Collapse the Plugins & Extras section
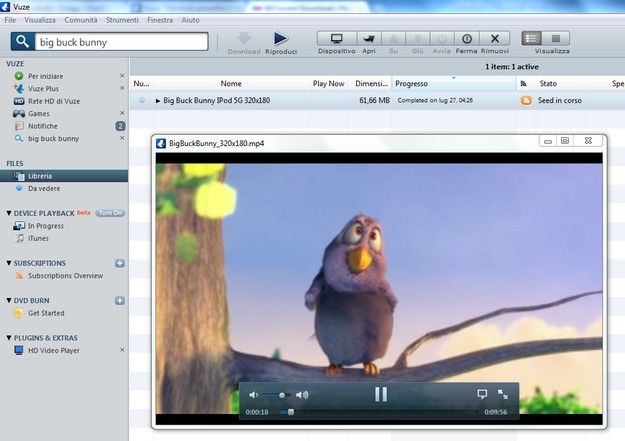This screenshot has width=625, height=441. 9,338
